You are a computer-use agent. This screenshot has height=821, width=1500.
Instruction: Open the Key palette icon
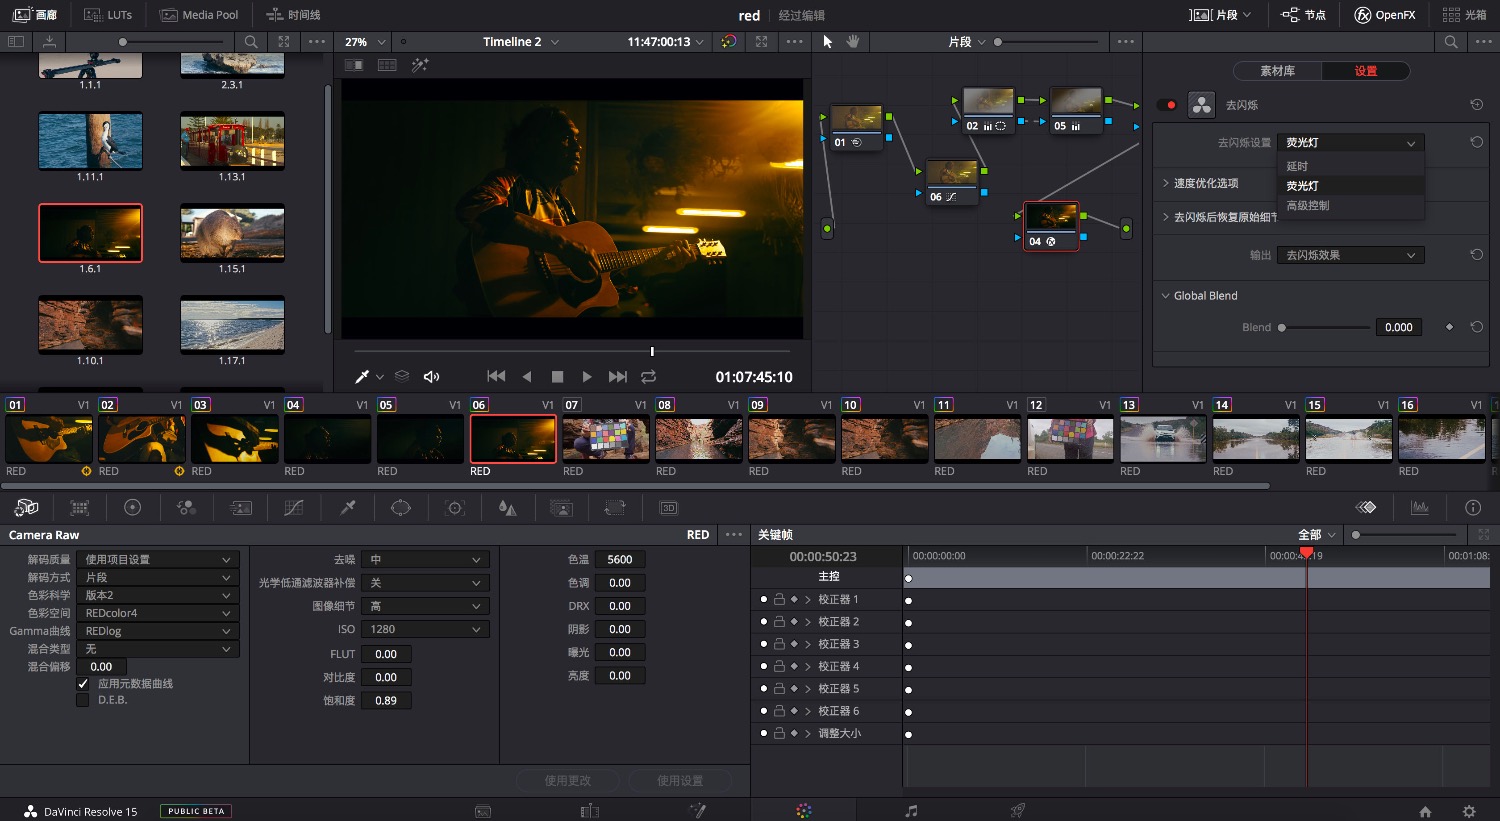[x=562, y=508]
